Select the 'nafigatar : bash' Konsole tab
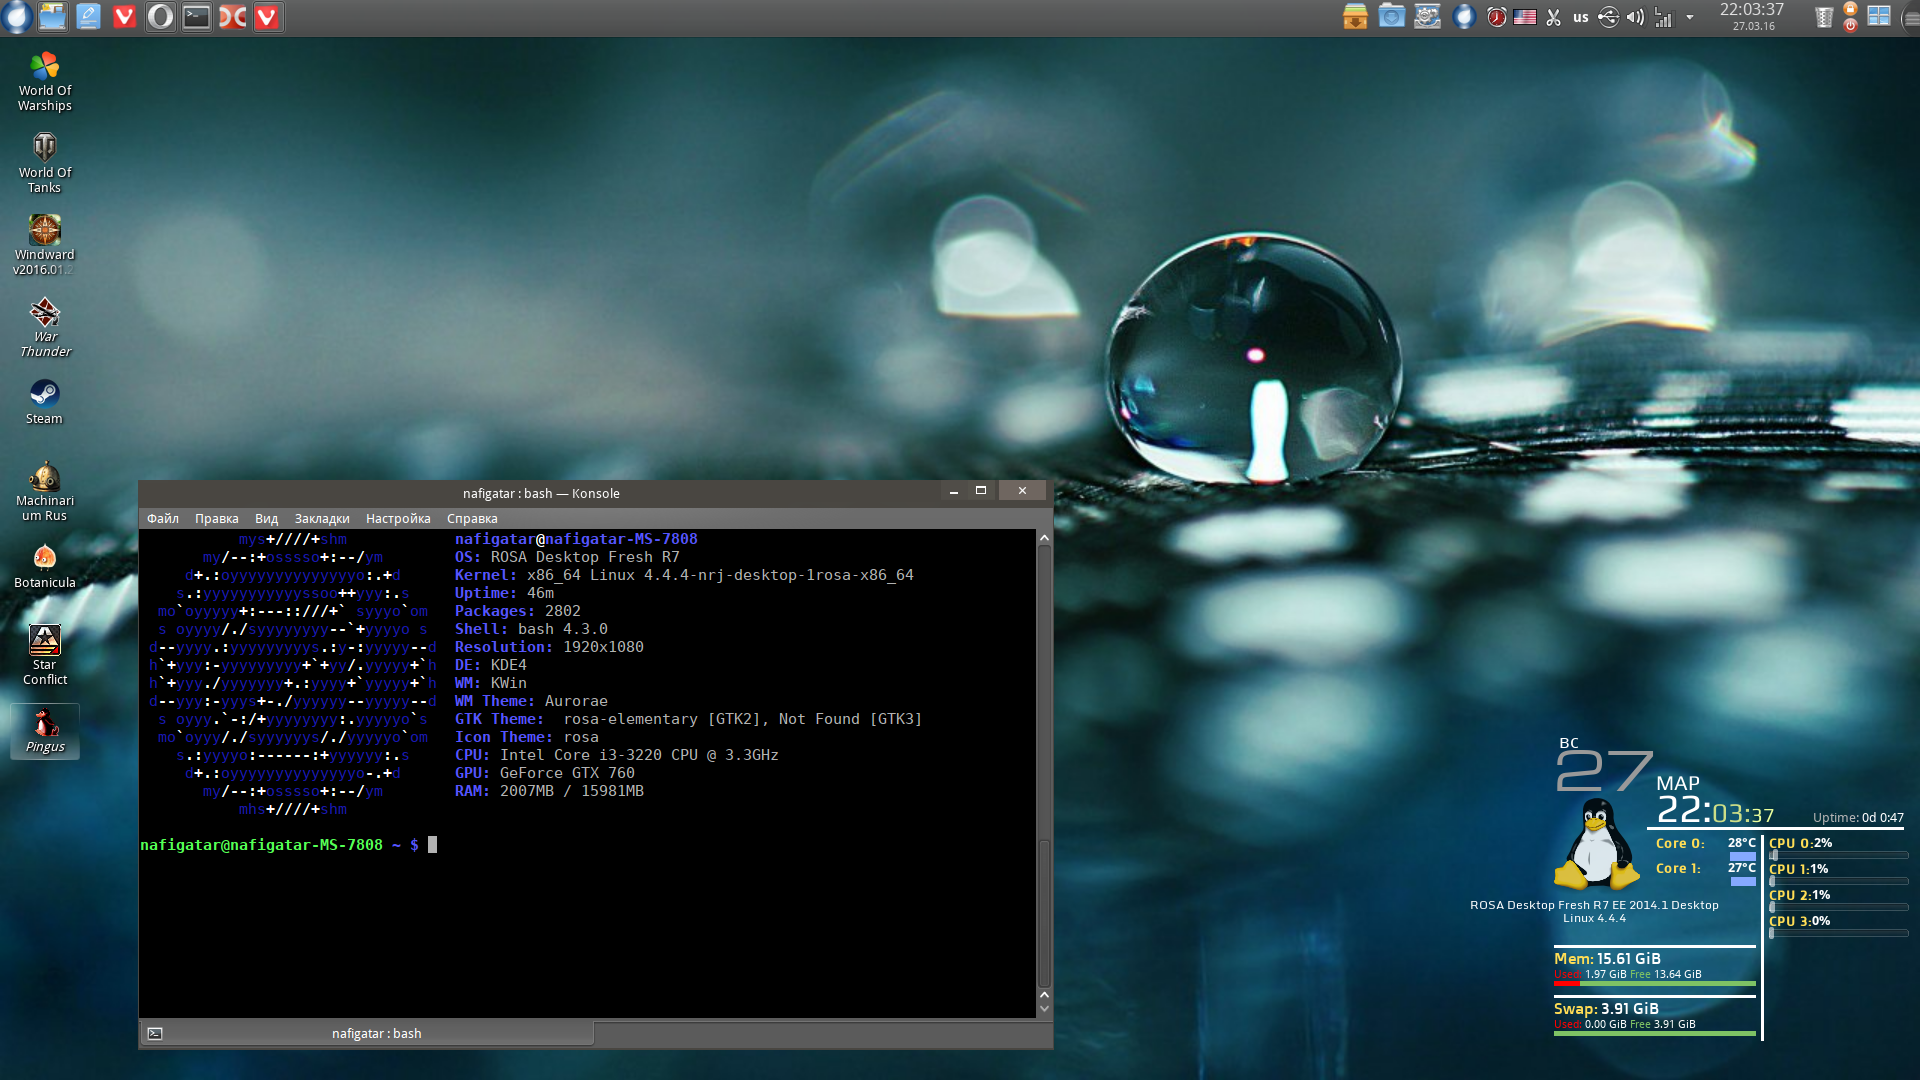 tap(376, 1033)
